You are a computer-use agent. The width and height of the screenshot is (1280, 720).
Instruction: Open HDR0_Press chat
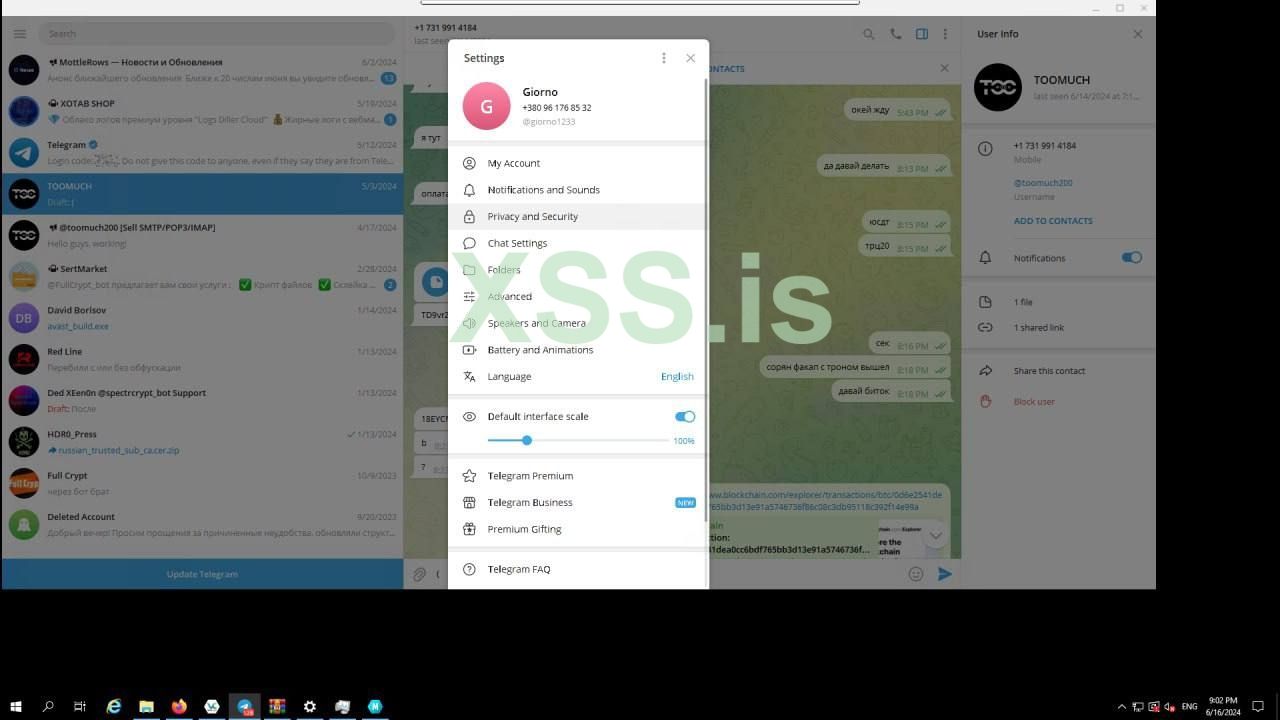click(202, 442)
